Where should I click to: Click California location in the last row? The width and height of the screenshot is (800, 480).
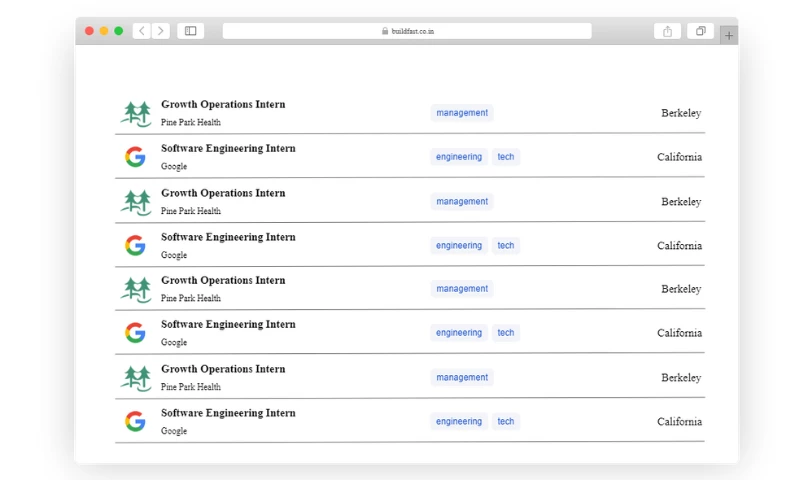click(679, 421)
